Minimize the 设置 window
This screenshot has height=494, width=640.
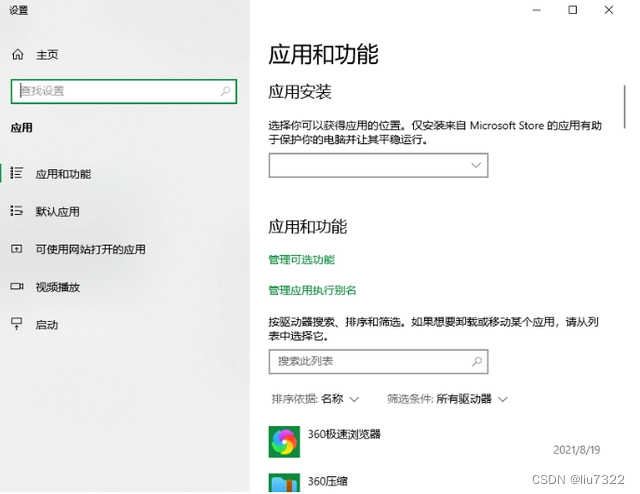coord(537,10)
